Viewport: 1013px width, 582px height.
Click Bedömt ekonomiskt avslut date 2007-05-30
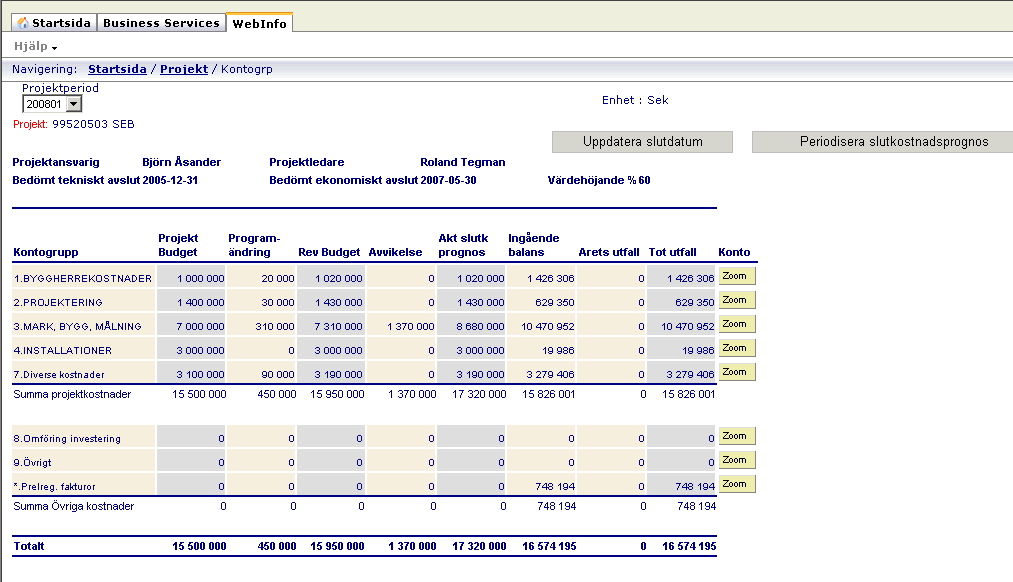[x=448, y=180]
